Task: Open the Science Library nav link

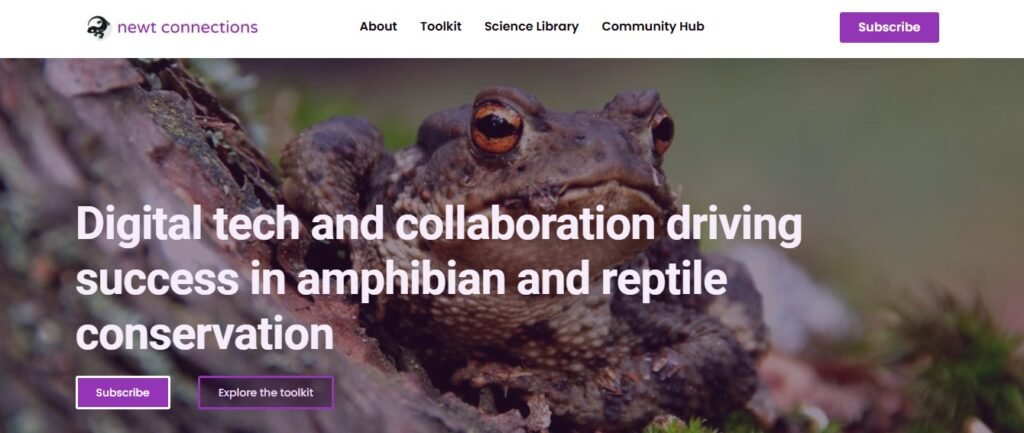Action: click(532, 27)
